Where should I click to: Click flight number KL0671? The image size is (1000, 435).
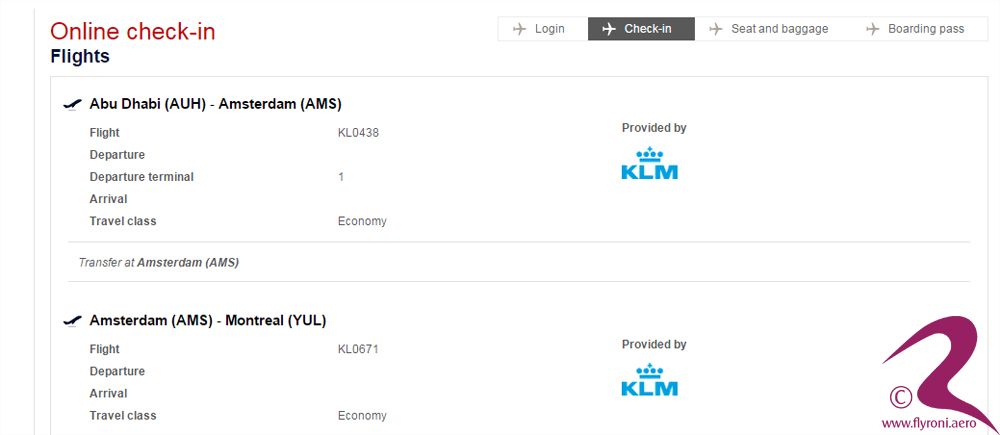[x=358, y=350]
